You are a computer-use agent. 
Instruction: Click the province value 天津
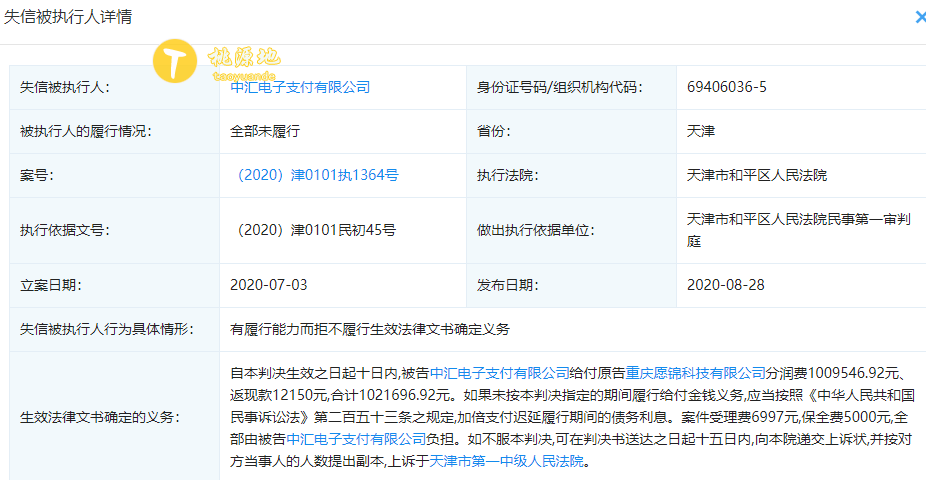701,131
